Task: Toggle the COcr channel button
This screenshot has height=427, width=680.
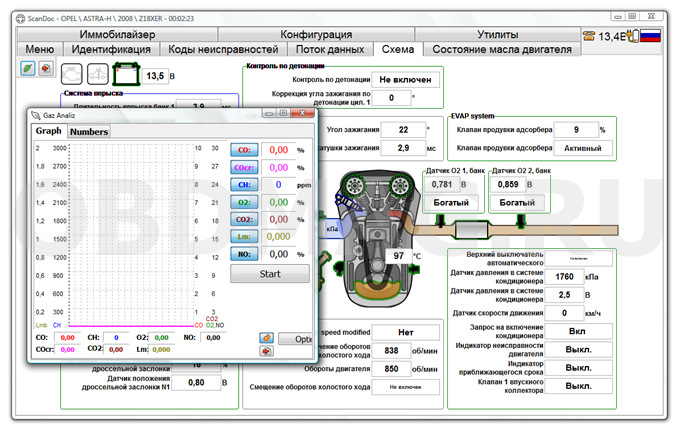Action: point(243,168)
